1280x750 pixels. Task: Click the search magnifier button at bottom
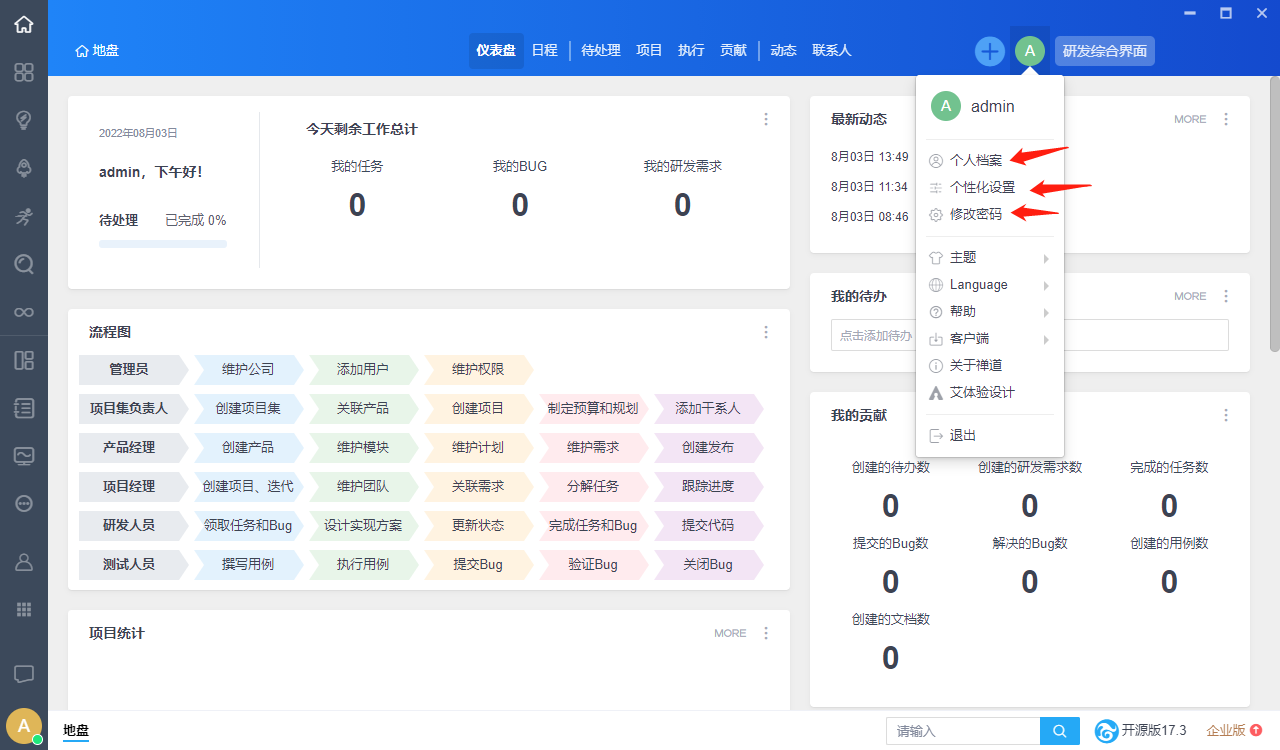click(1060, 731)
